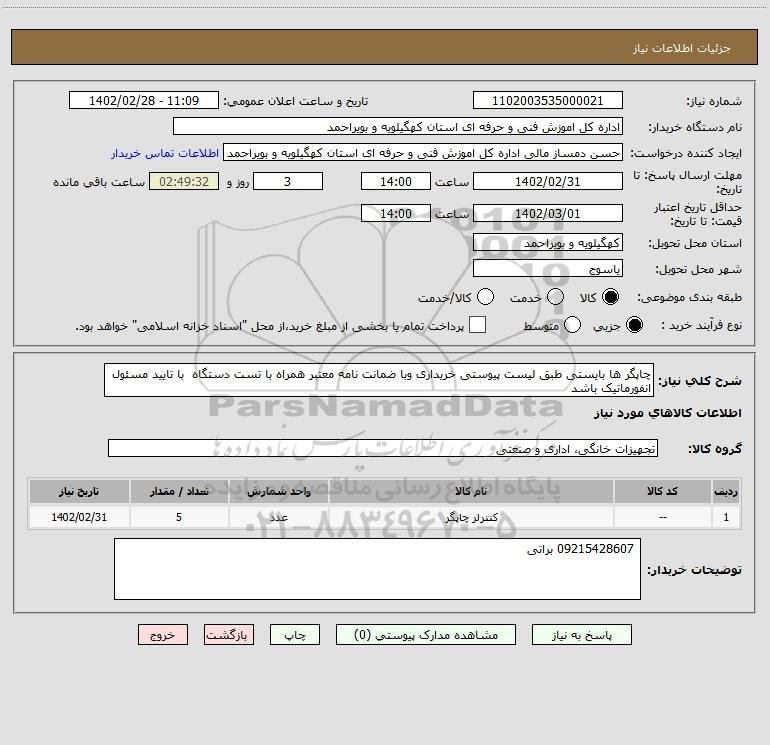Click the تعداد / مقدار column header

(179, 491)
